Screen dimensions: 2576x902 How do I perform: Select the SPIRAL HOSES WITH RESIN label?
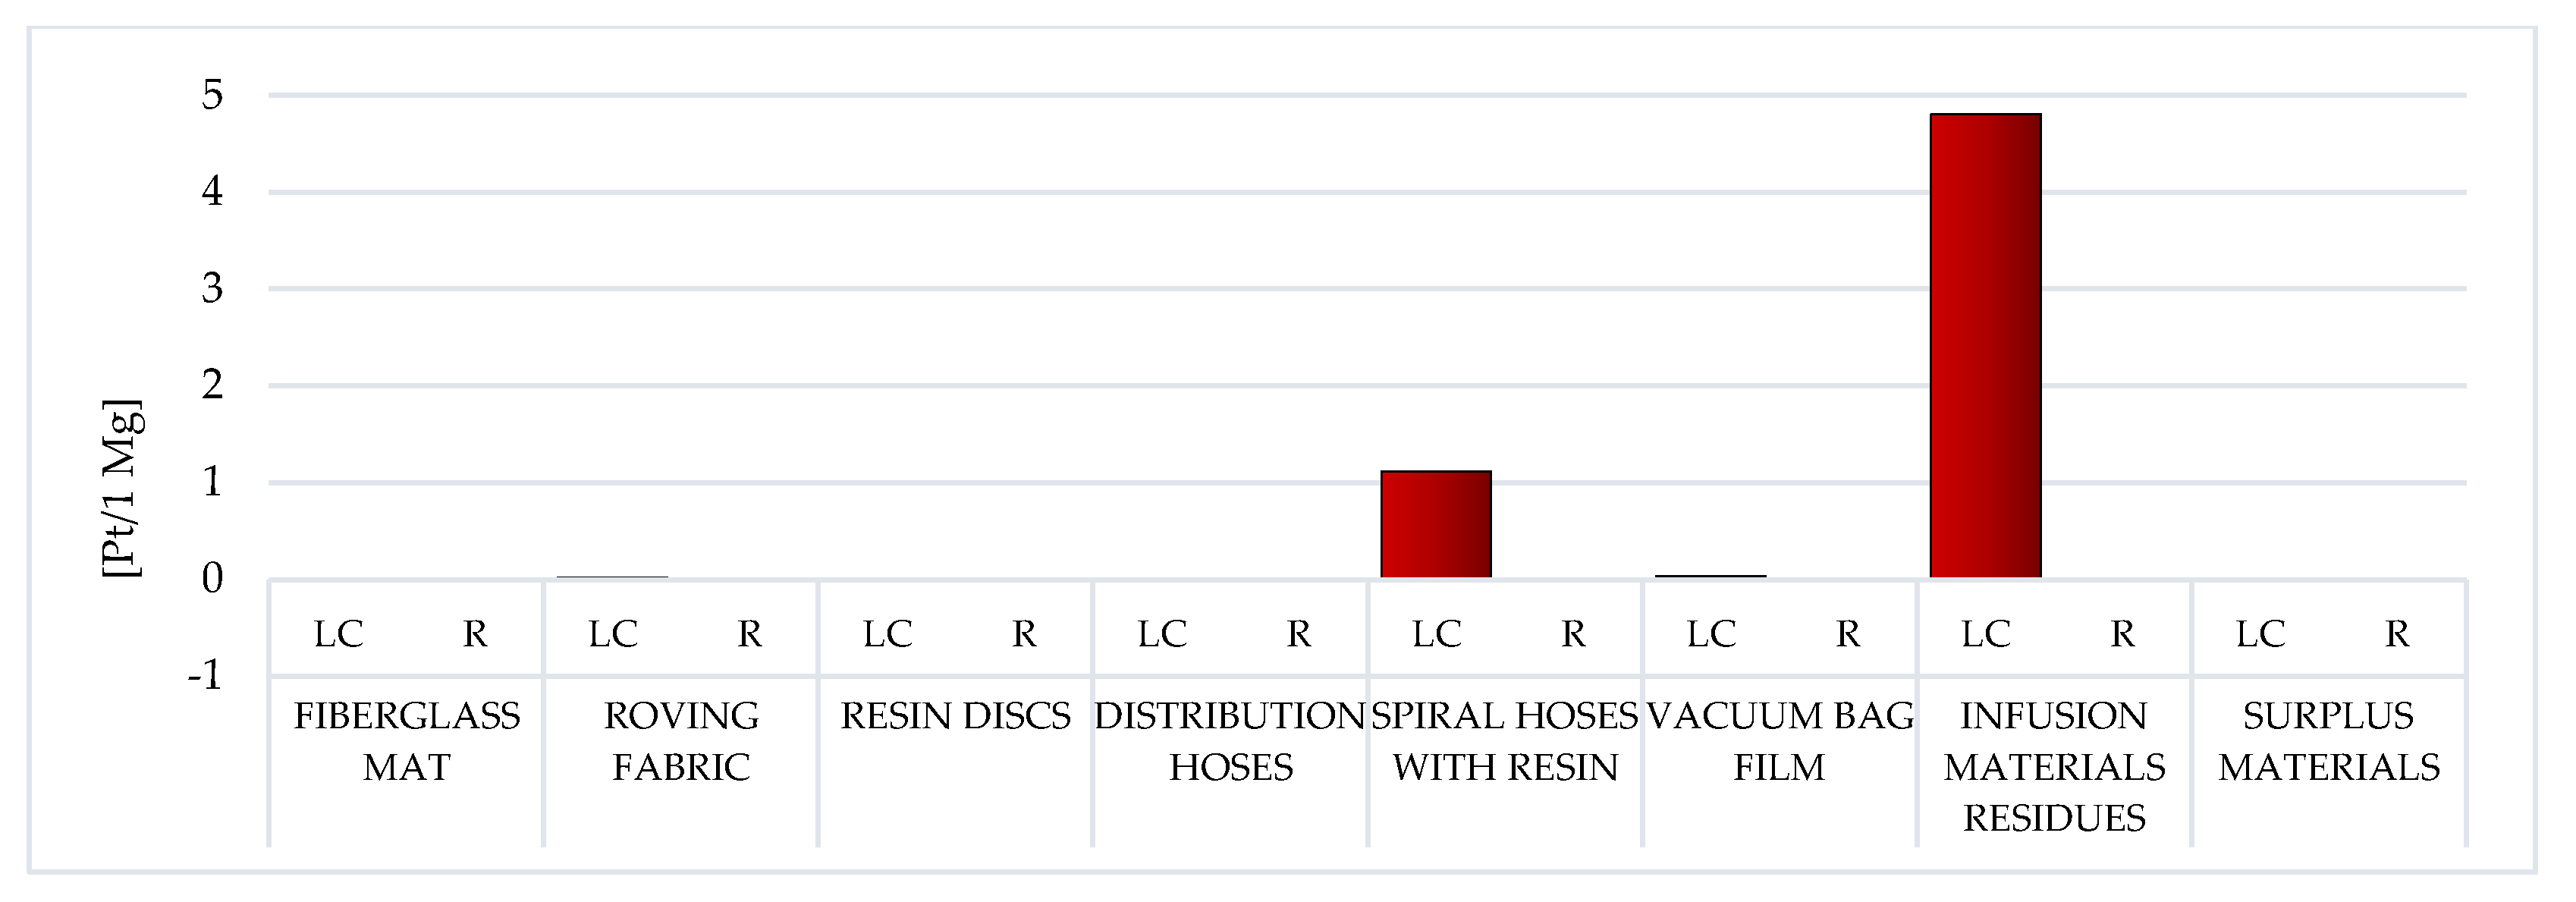tap(1505, 742)
